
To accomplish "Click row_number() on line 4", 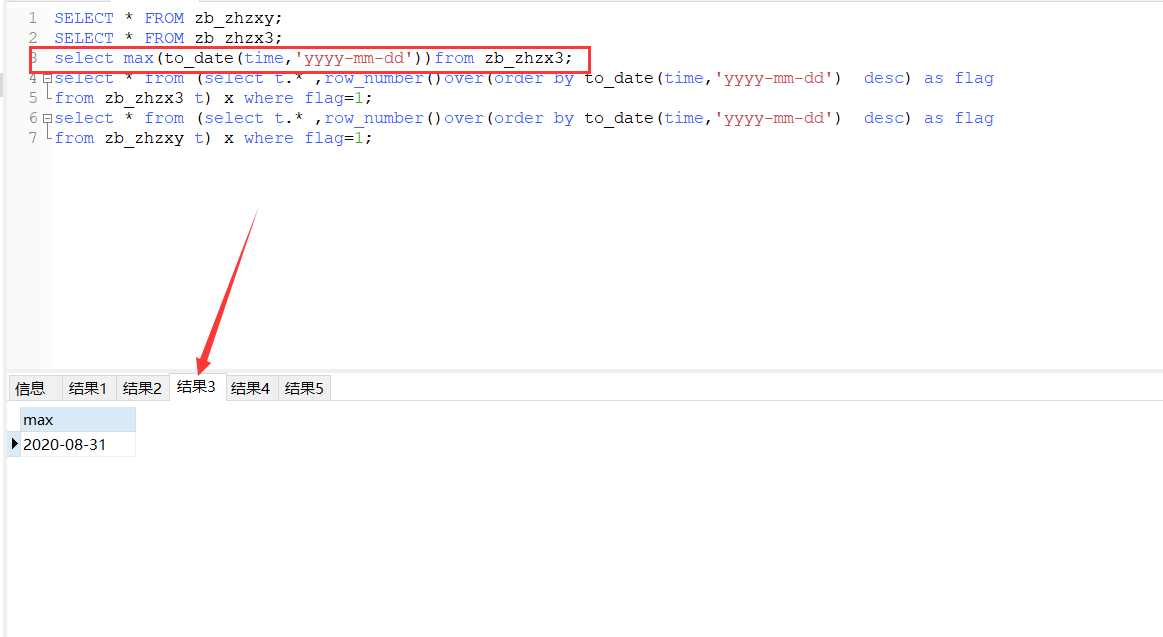I will (x=383, y=78).
